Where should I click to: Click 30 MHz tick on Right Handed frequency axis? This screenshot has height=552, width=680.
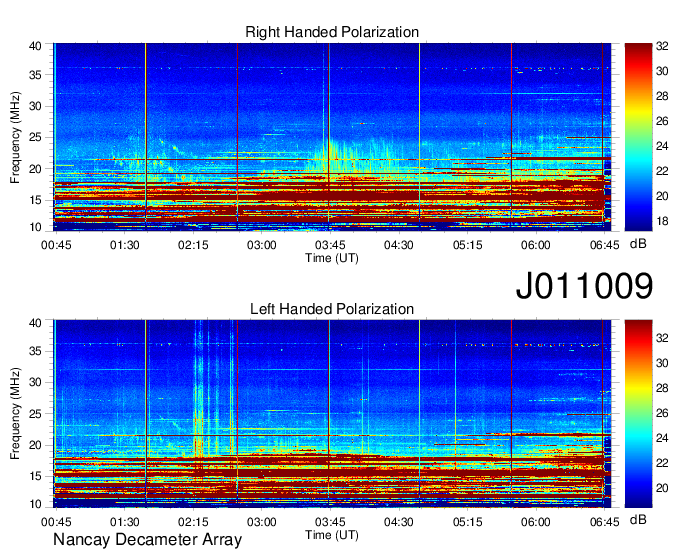coord(35,106)
